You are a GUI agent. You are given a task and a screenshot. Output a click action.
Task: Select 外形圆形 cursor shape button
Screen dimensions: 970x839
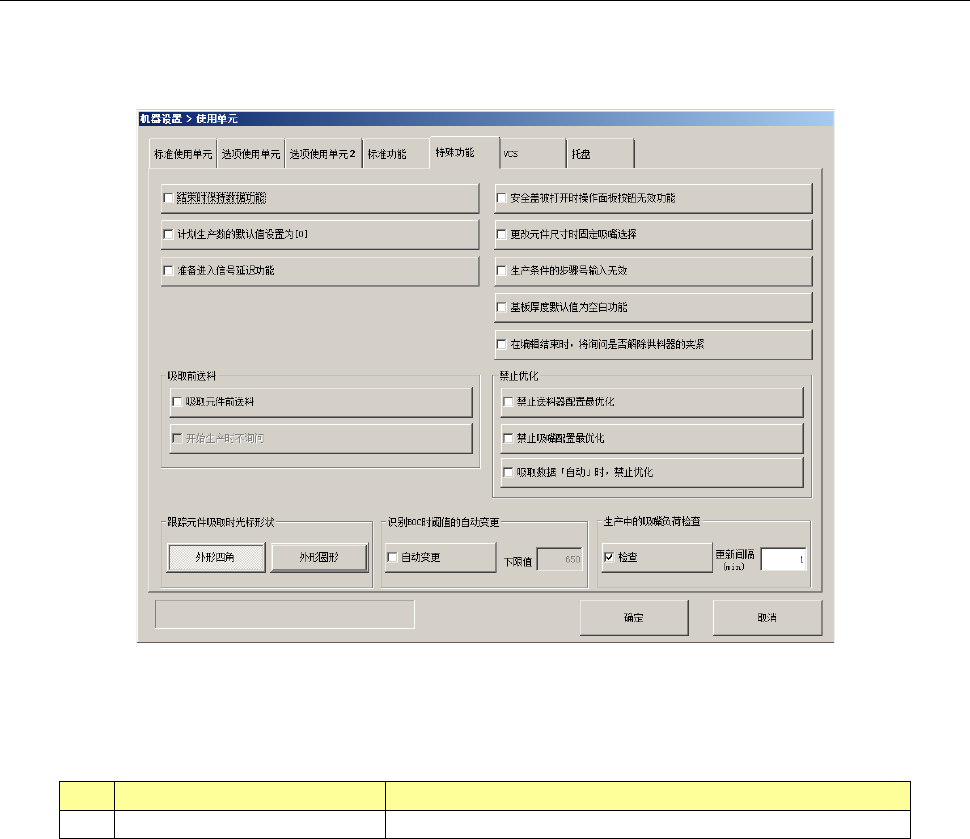[319, 557]
